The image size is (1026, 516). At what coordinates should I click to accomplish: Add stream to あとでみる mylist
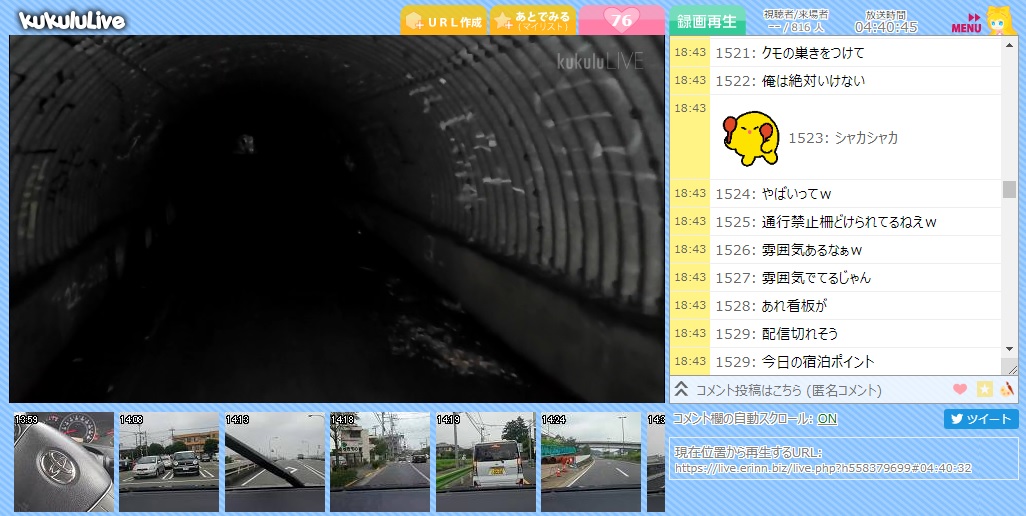point(532,21)
